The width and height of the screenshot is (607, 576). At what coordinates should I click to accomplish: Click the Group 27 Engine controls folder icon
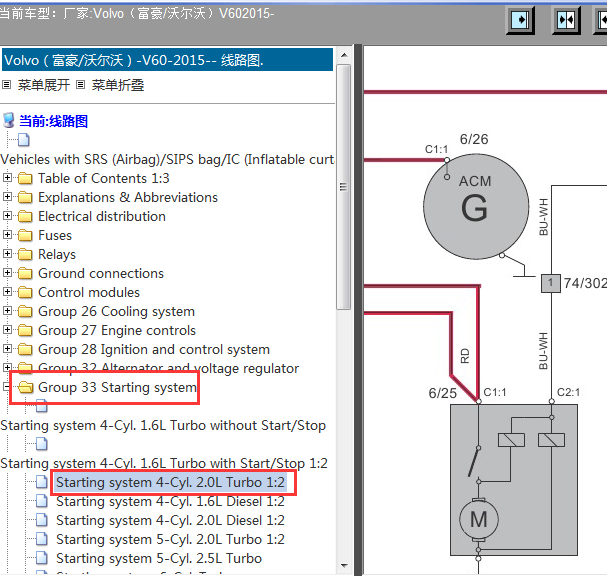pos(25,330)
